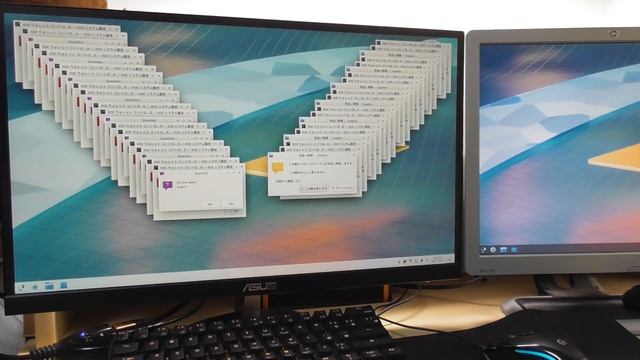Screen dimensions: 640x360
Task: Click the fourth blue icon on HP monitor taskbar
Action: (x=514, y=250)
